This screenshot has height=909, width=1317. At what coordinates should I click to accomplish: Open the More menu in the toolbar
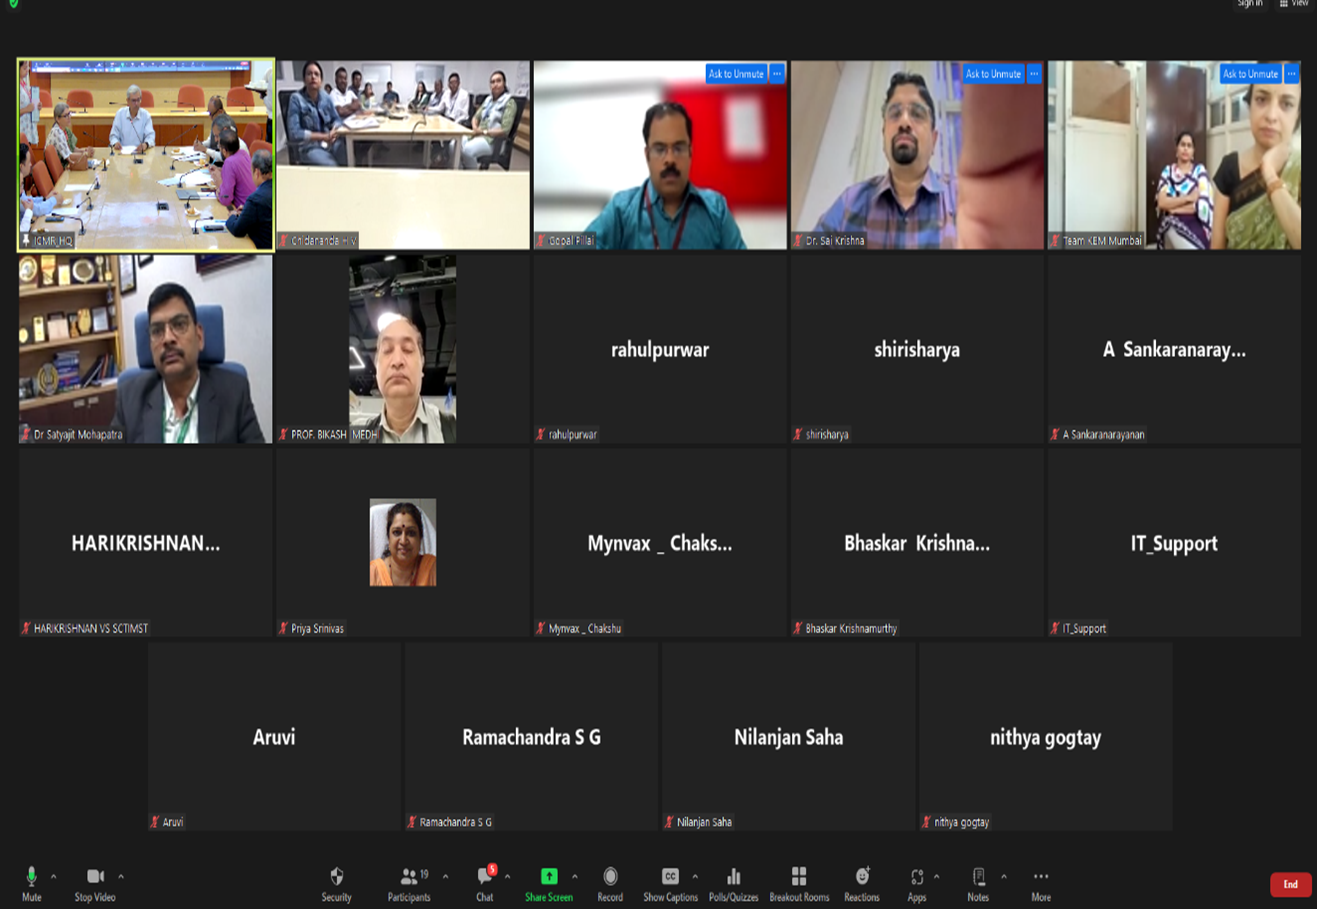click(1041, 883)
